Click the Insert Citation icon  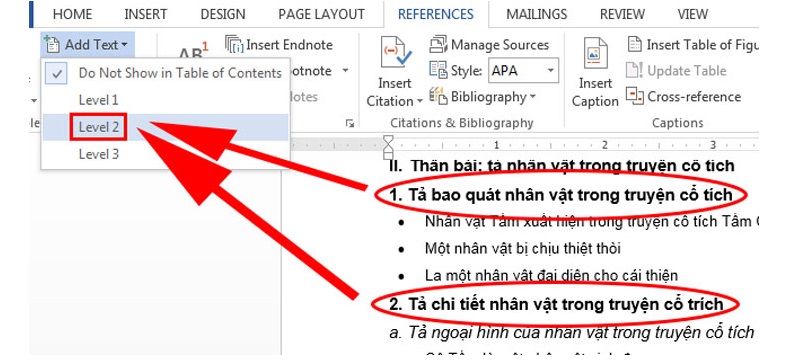tap(395, 53)
